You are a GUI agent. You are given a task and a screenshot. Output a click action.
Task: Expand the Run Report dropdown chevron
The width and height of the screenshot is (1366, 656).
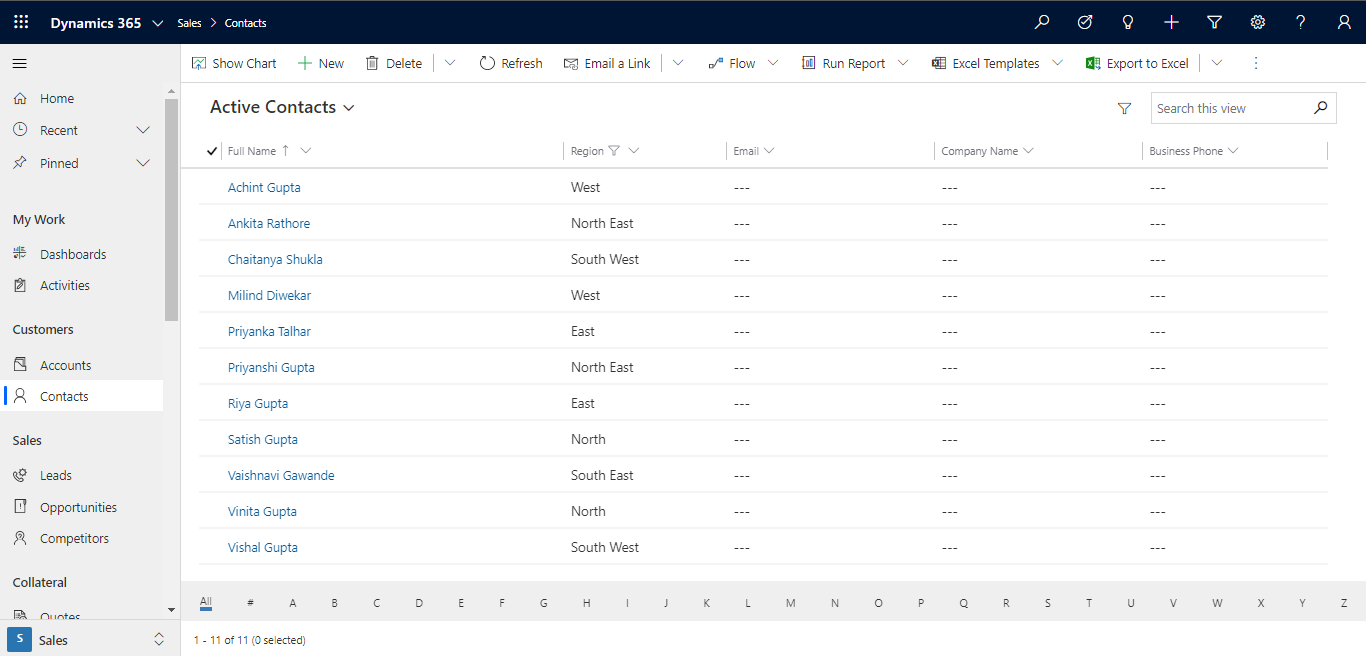[903, 63]
